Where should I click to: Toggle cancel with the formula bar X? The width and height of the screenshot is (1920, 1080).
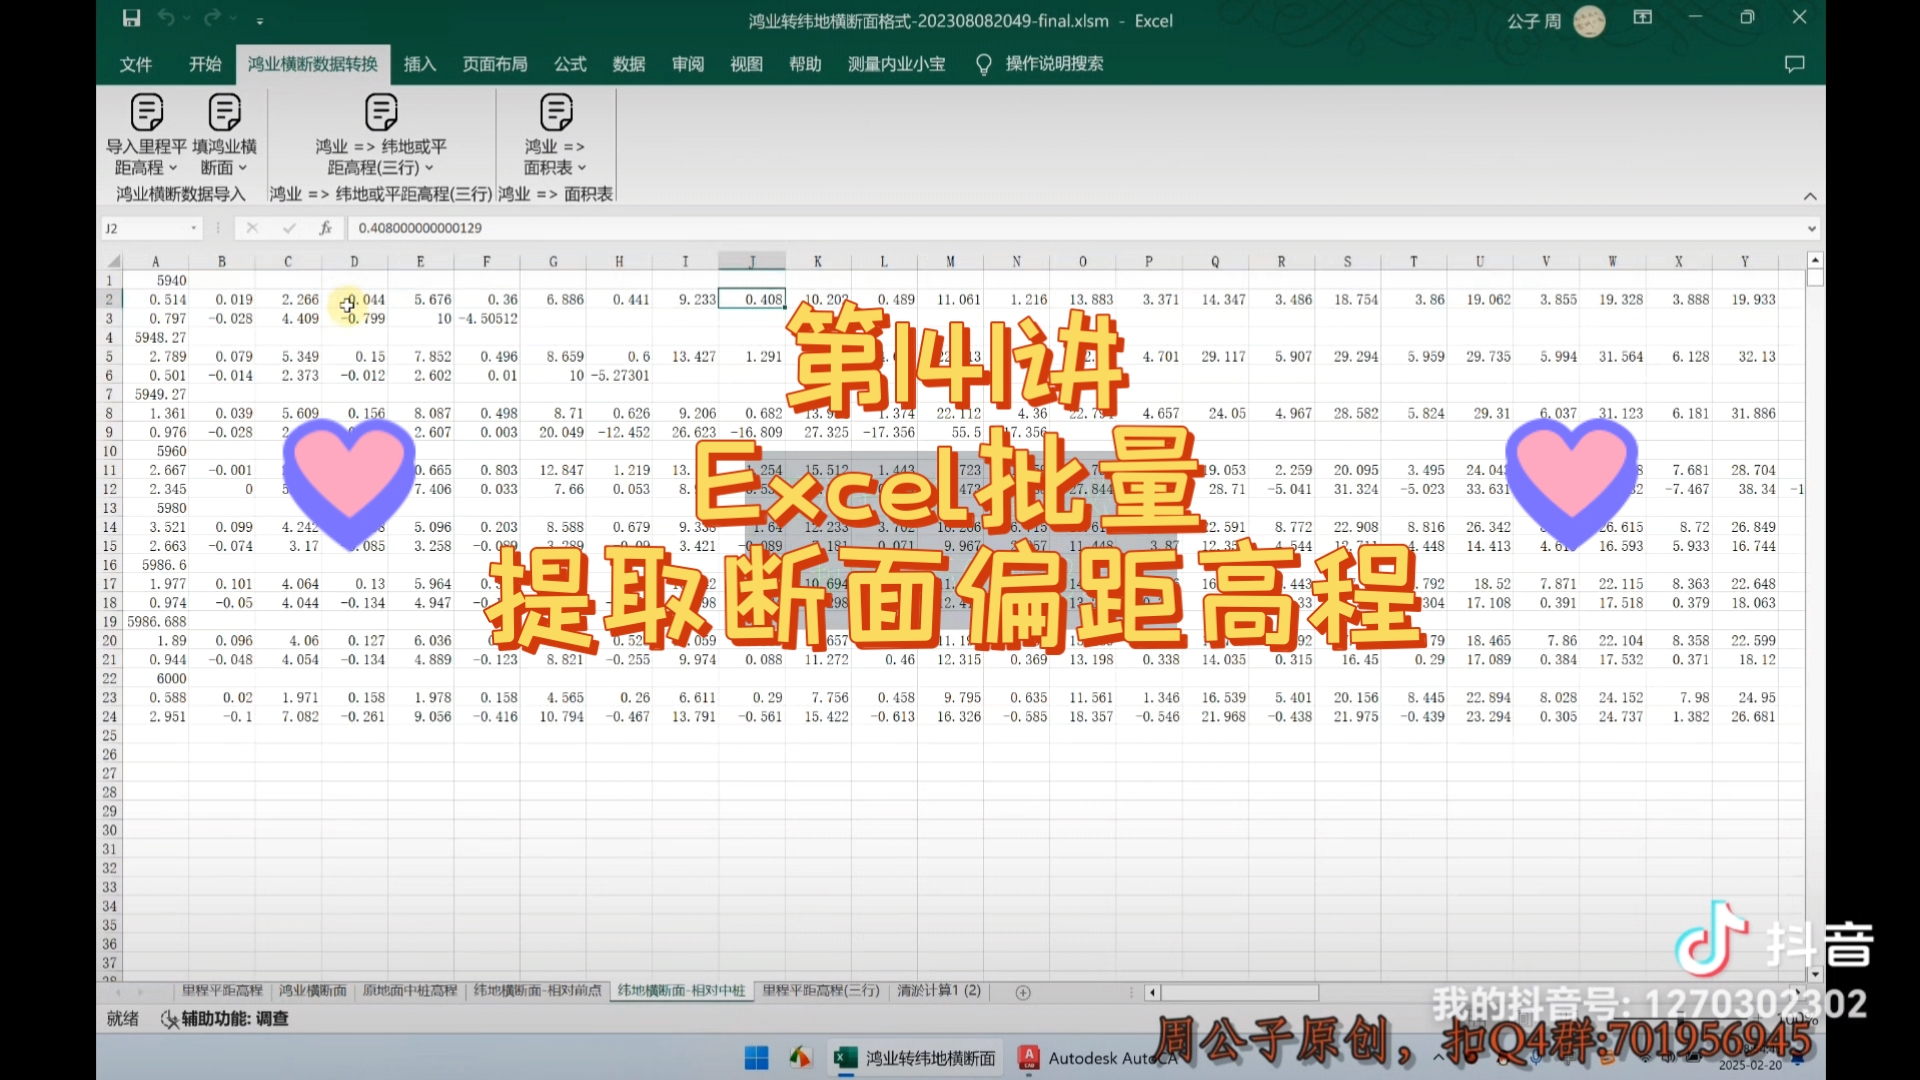pyautogui.click(x=252, y=228)
